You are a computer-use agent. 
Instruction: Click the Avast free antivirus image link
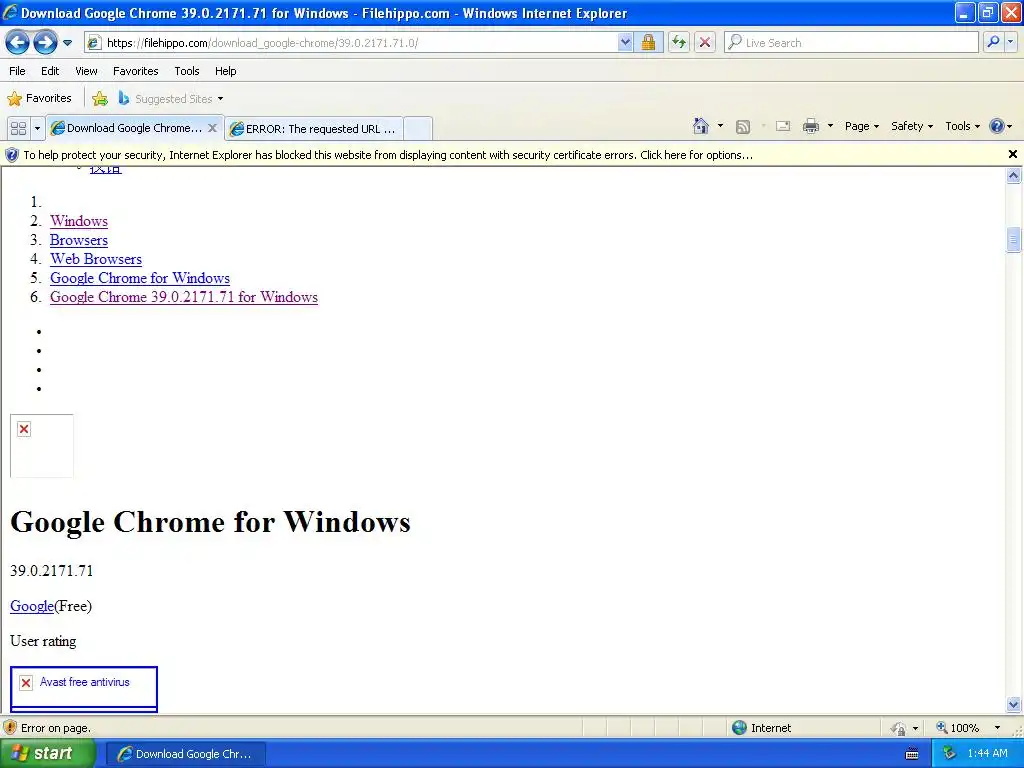point(84,688)
